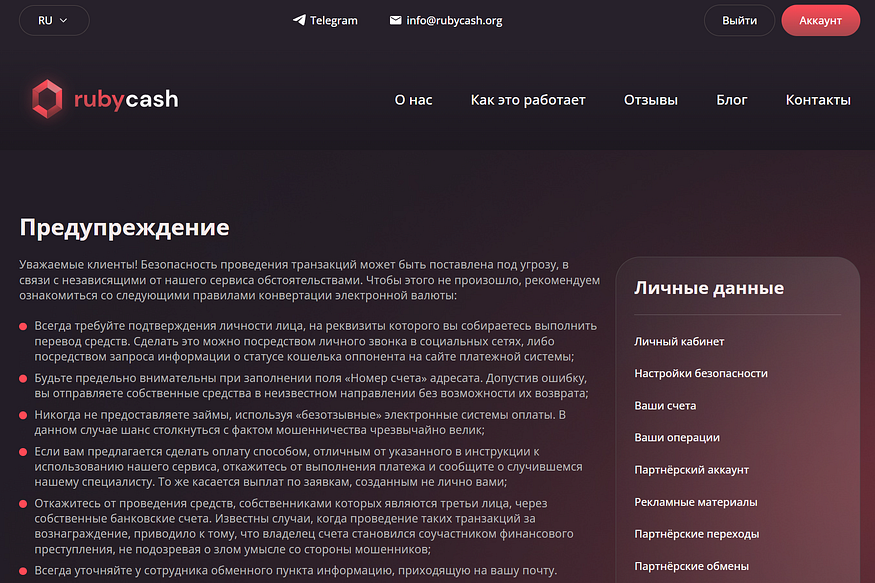Open the Блог menu item
875x583 pixels.
coord(732,100)
